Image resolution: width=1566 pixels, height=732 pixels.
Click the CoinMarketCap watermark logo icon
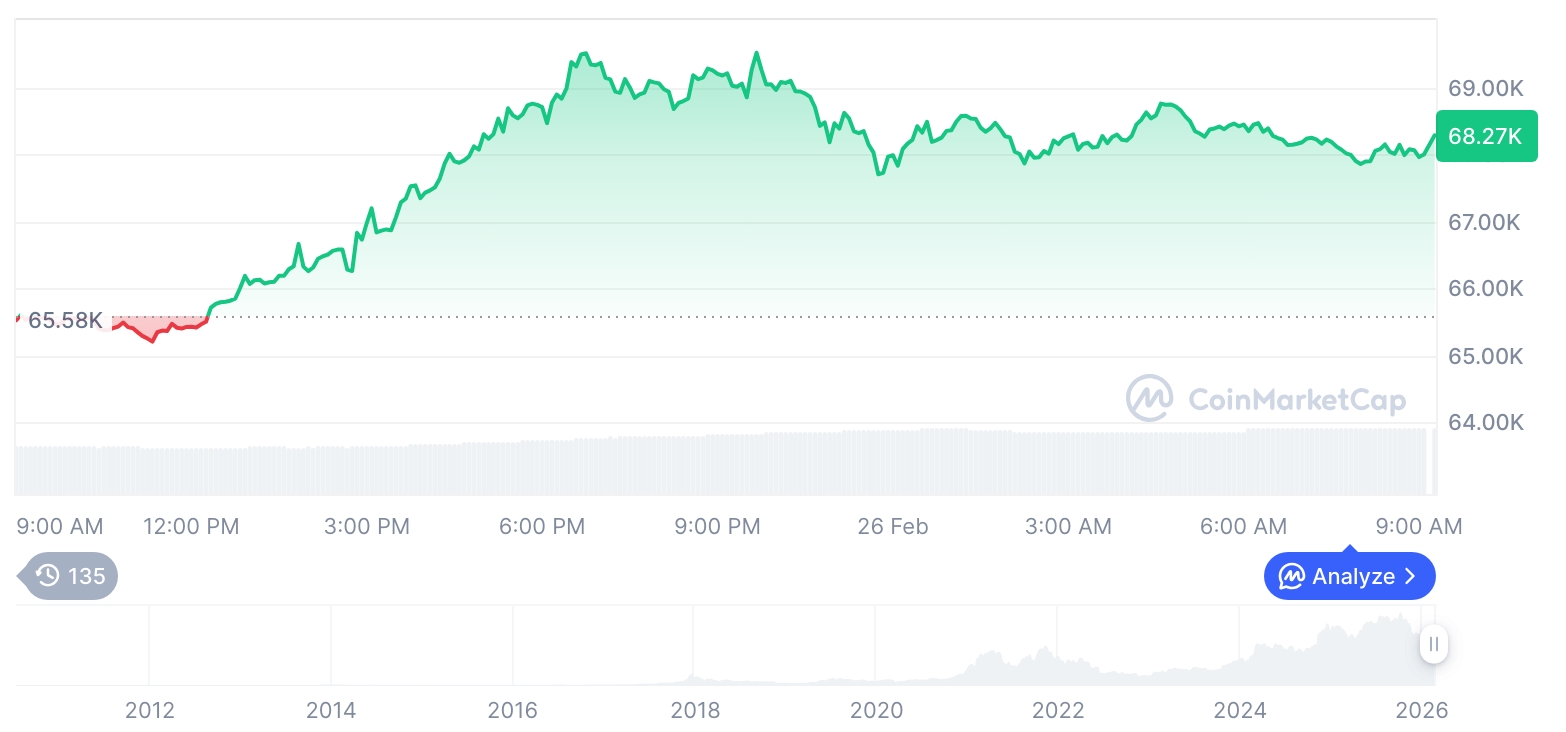[x=1150, y=399]
